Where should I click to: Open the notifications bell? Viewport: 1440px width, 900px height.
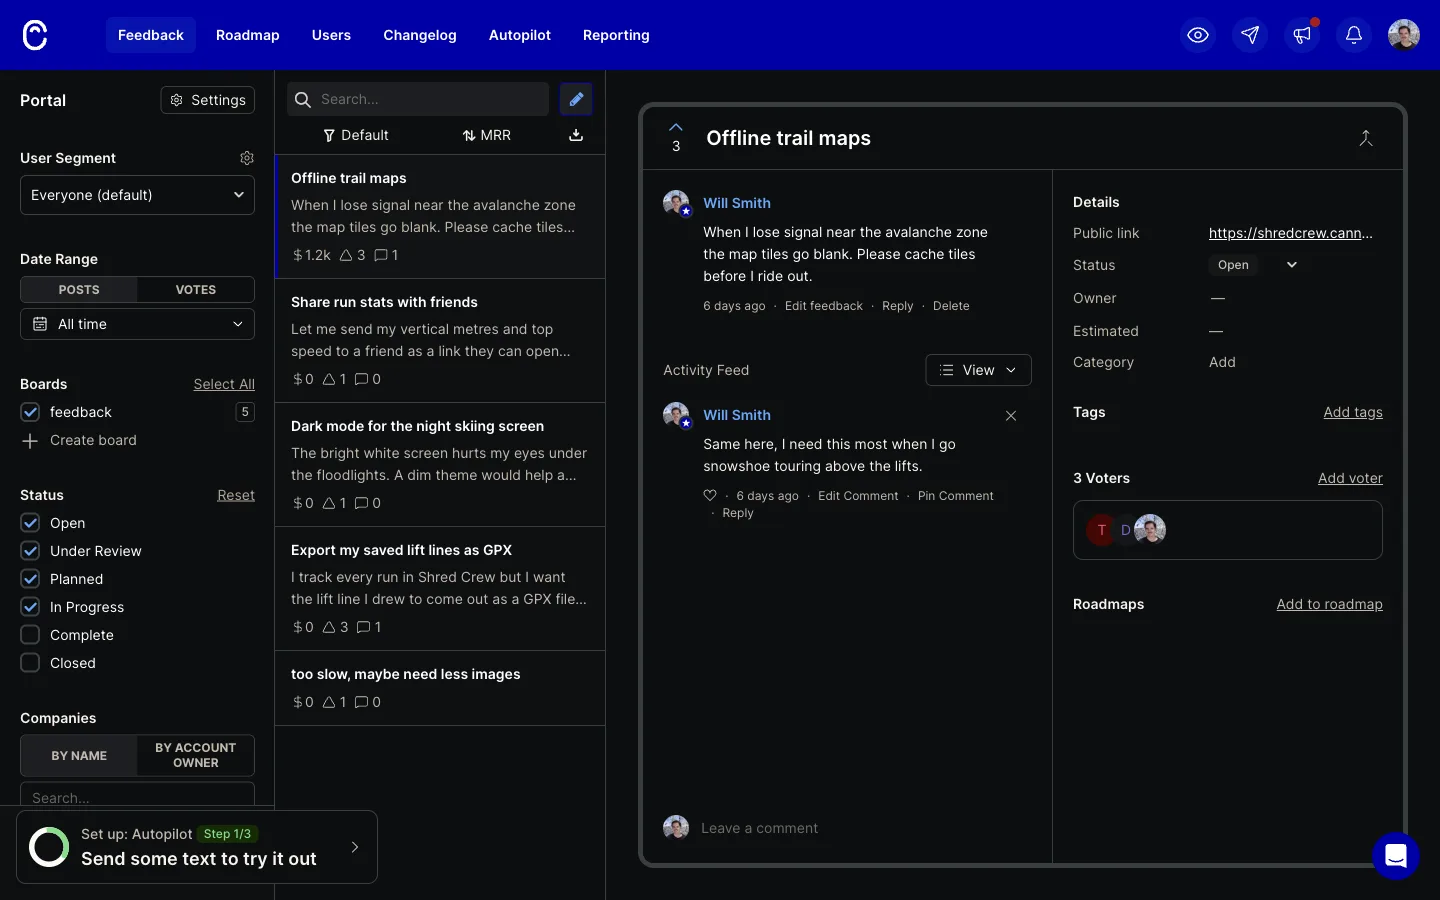click(1354, 35)
